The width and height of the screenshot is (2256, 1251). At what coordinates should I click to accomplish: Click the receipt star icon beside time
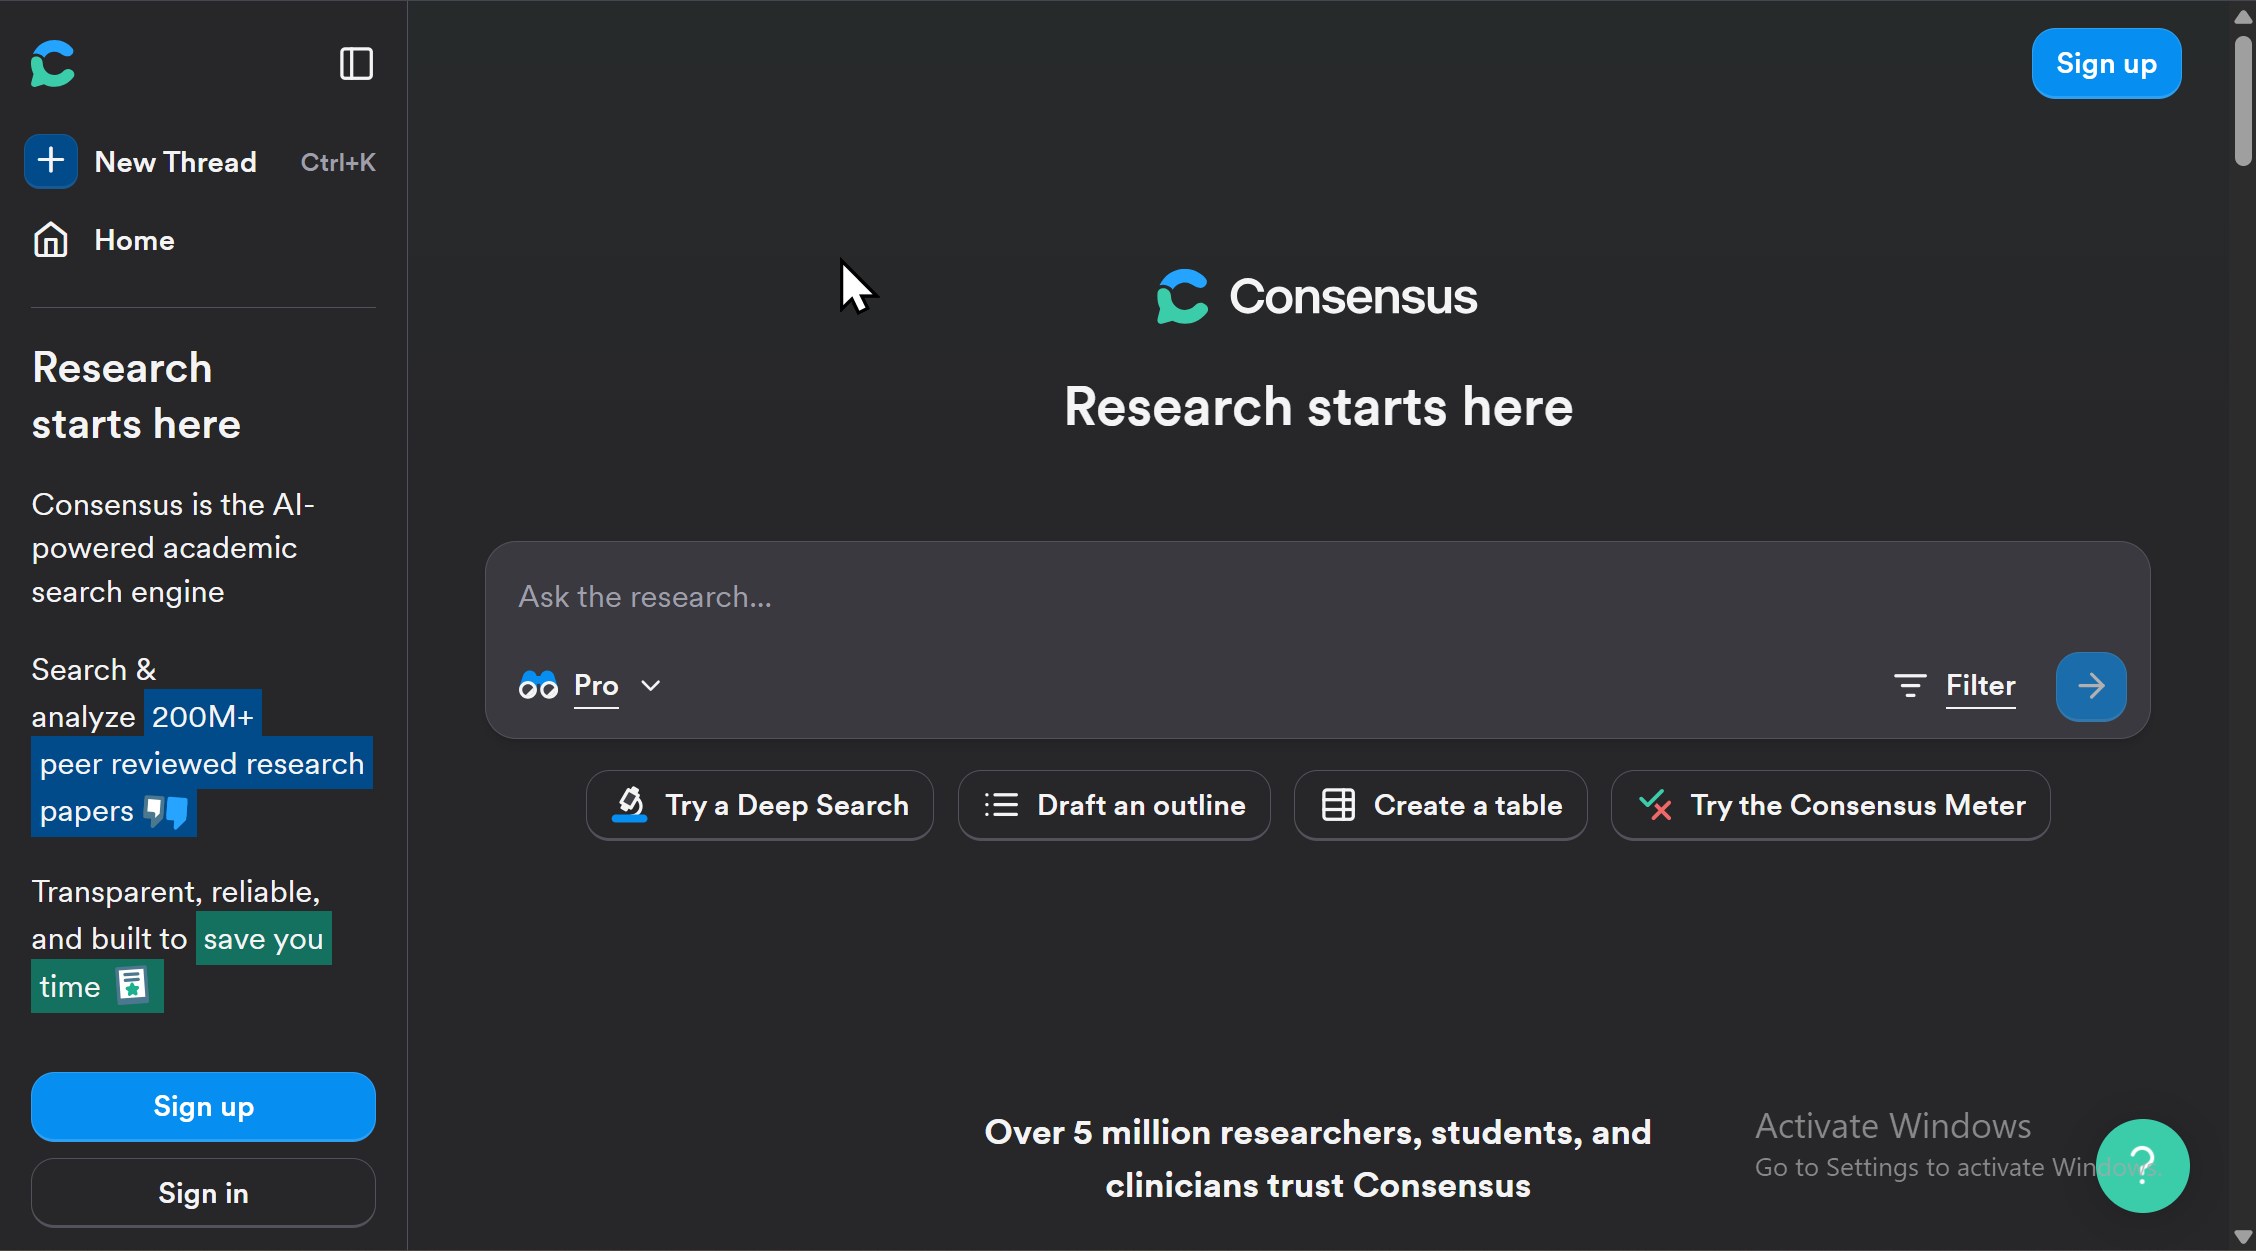tap(132, 985)
